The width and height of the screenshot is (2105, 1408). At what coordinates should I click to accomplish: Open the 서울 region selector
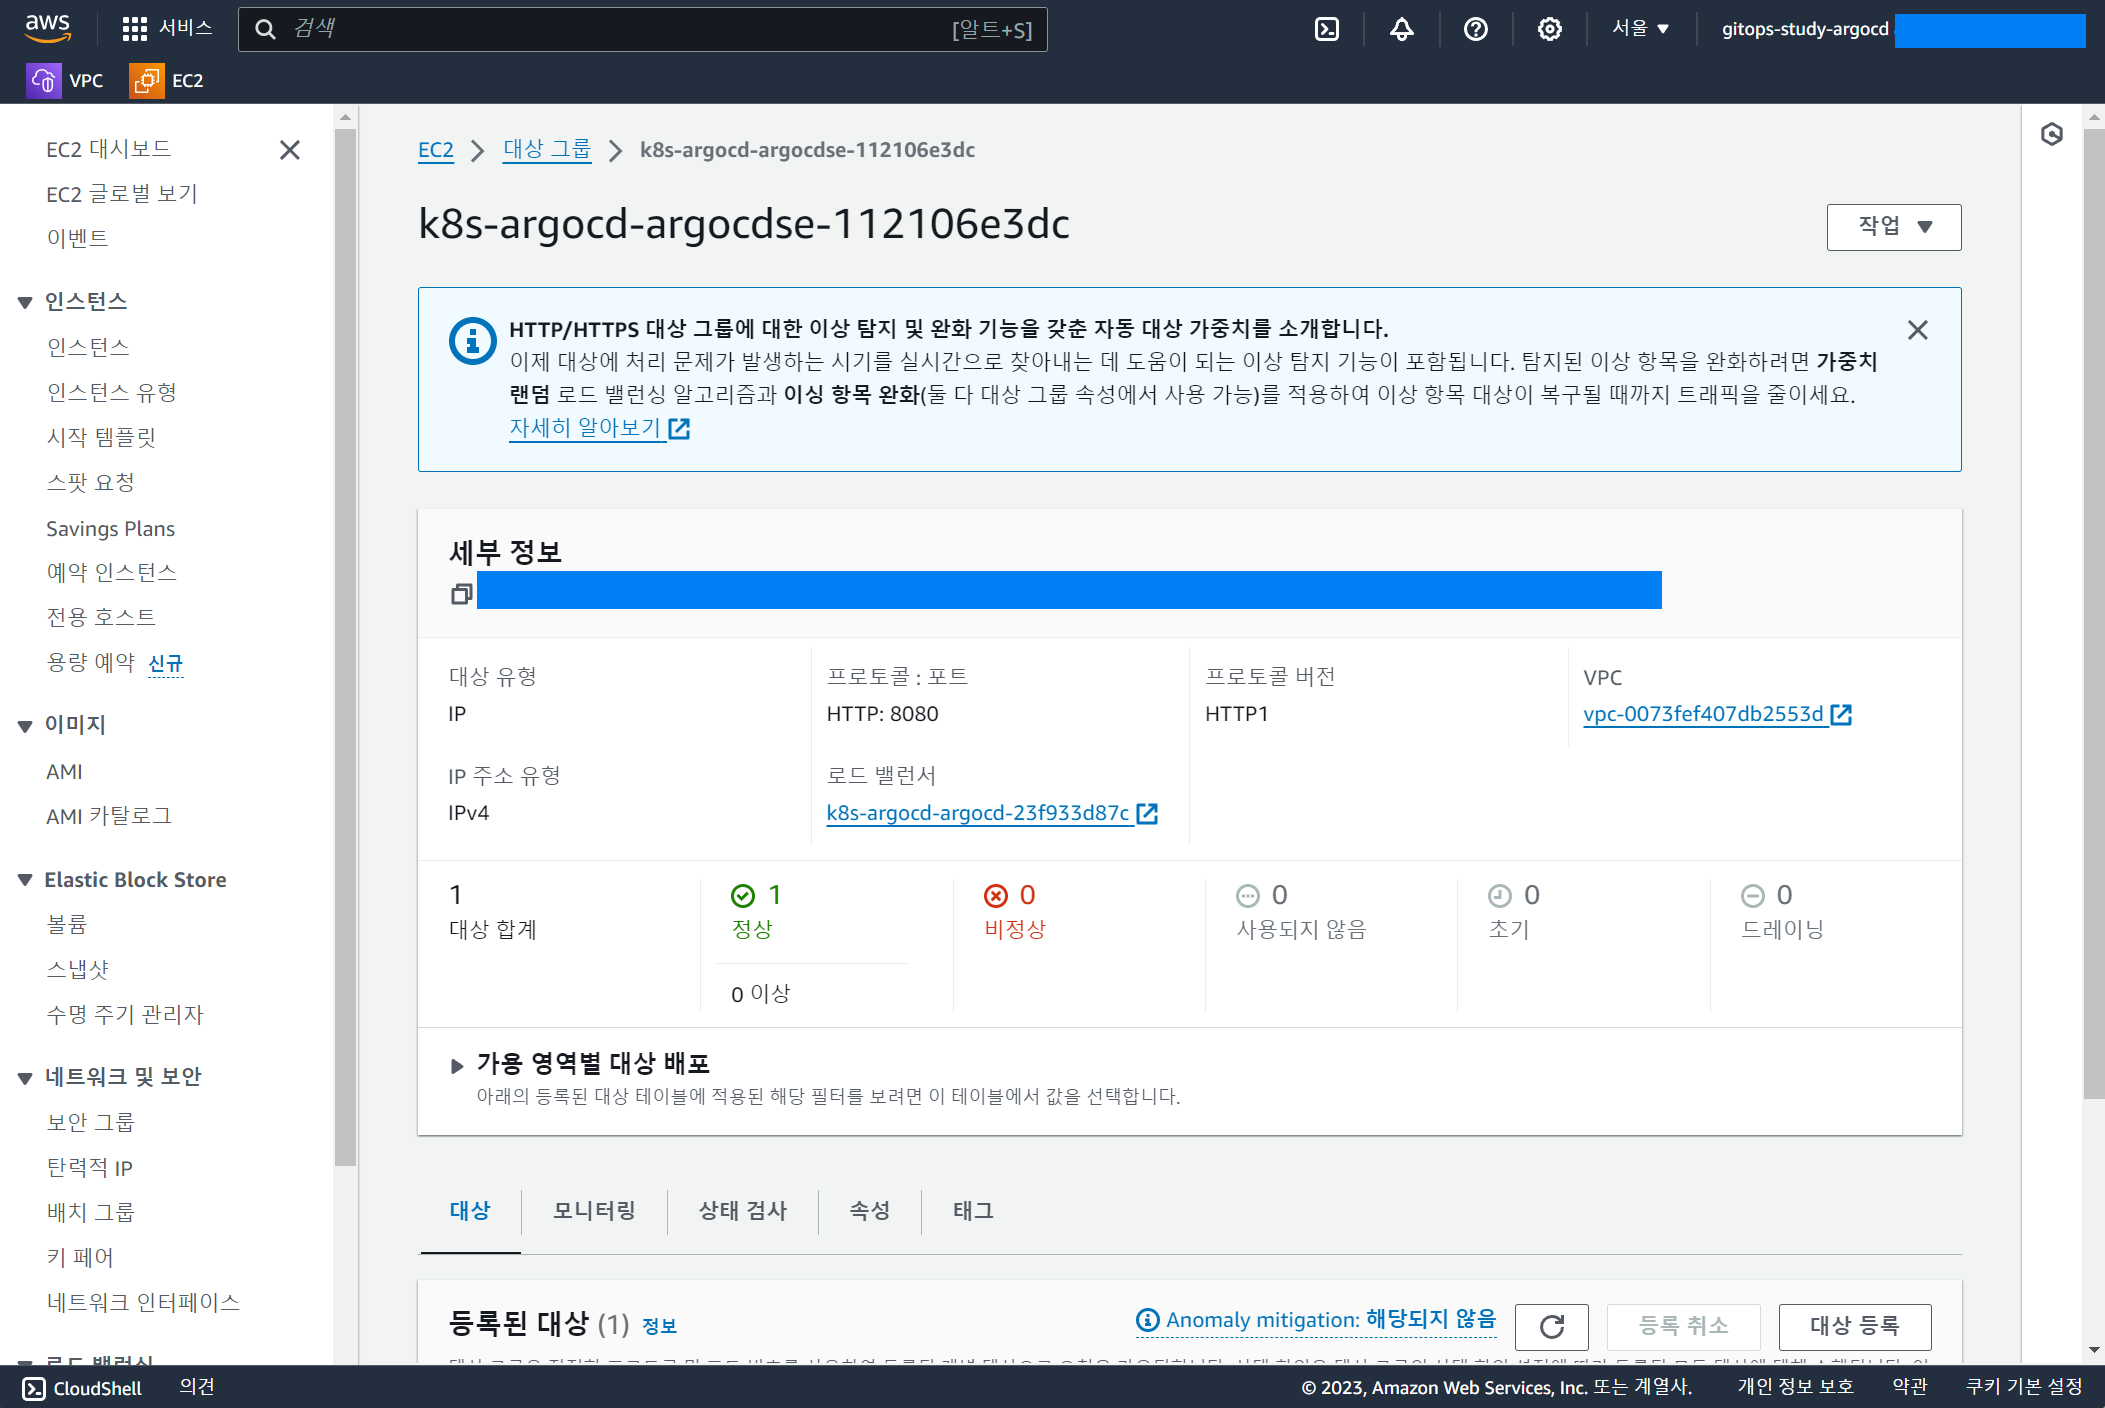(x=1640, y=29)
